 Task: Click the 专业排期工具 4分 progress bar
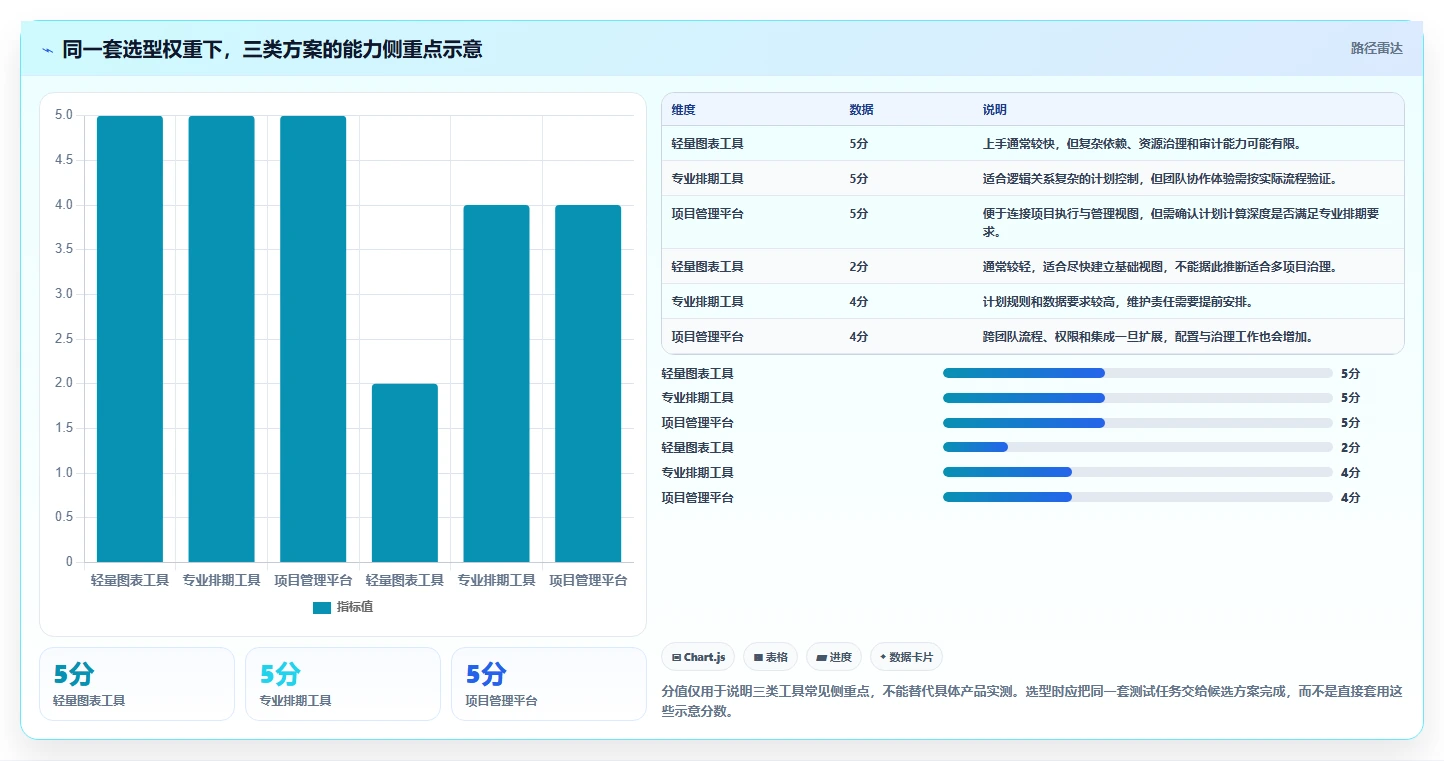click(1138, 472)
